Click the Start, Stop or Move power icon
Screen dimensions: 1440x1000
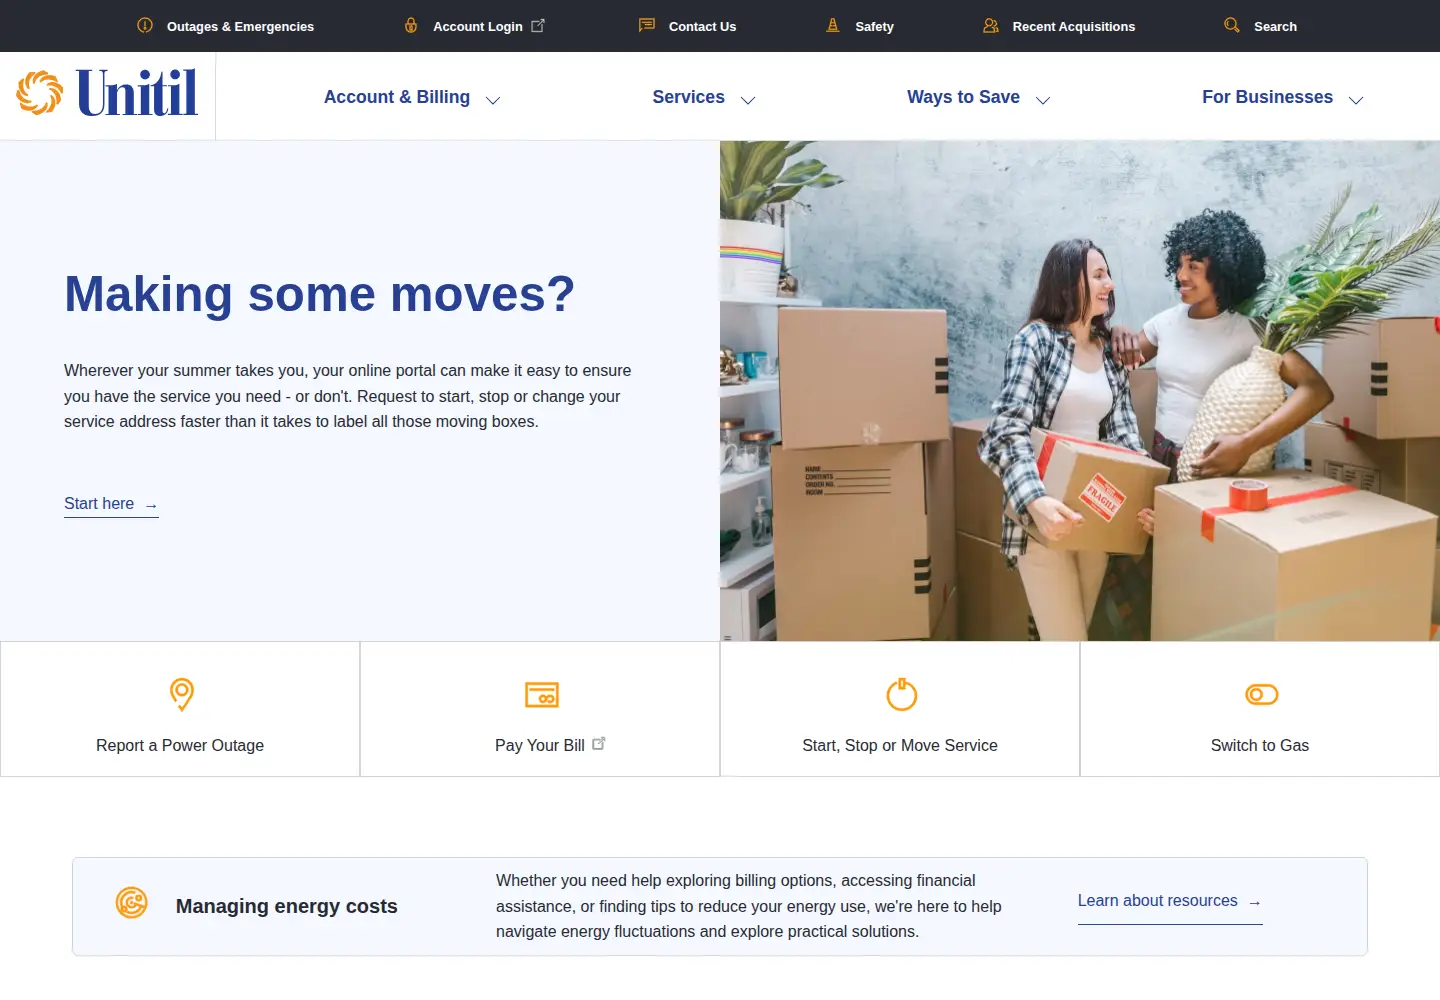point(902,694)
